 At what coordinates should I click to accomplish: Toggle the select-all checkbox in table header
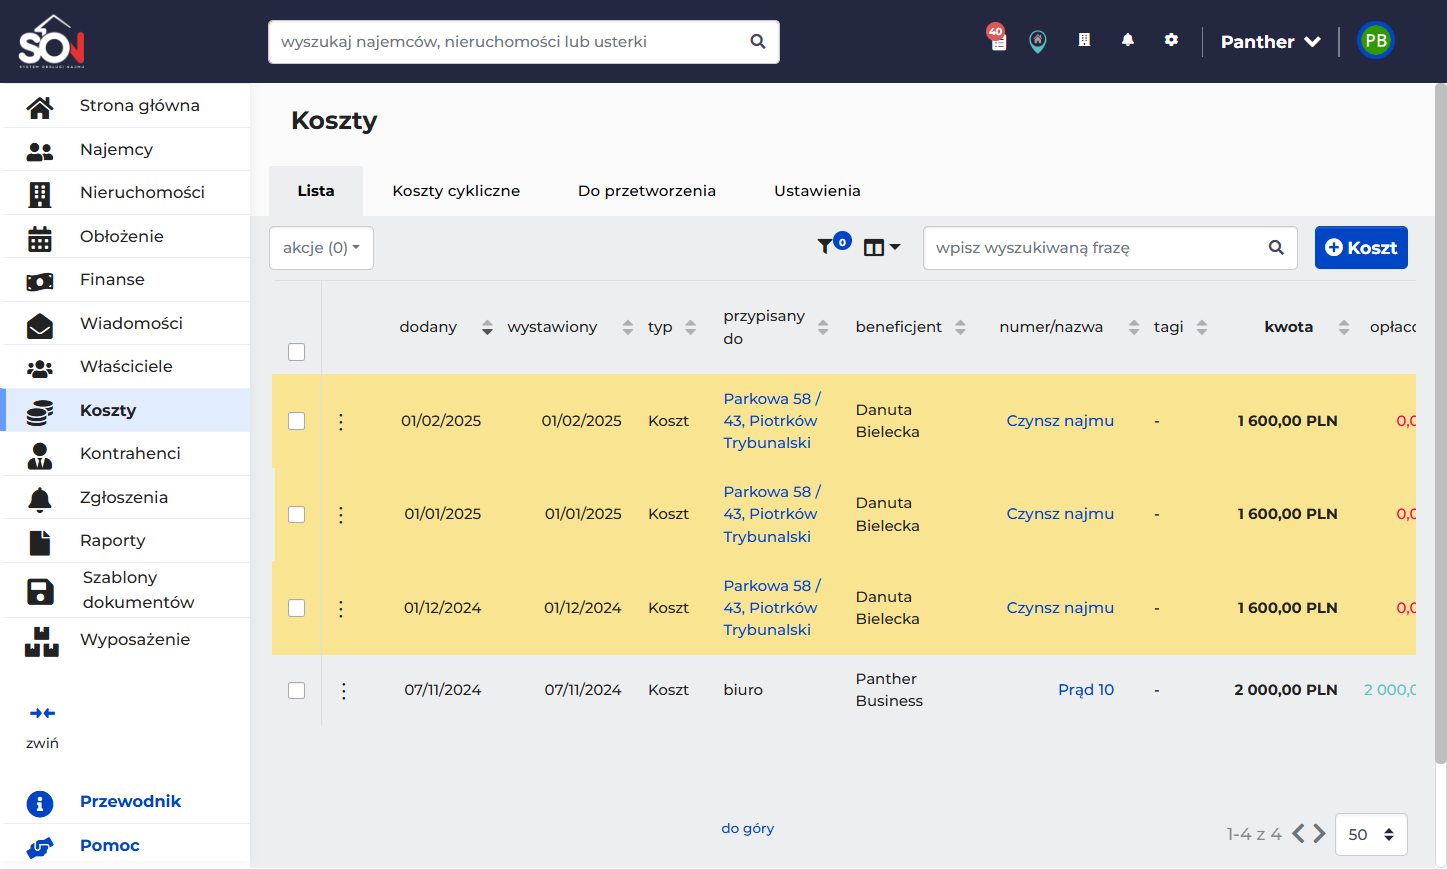[x=296, y=352]
